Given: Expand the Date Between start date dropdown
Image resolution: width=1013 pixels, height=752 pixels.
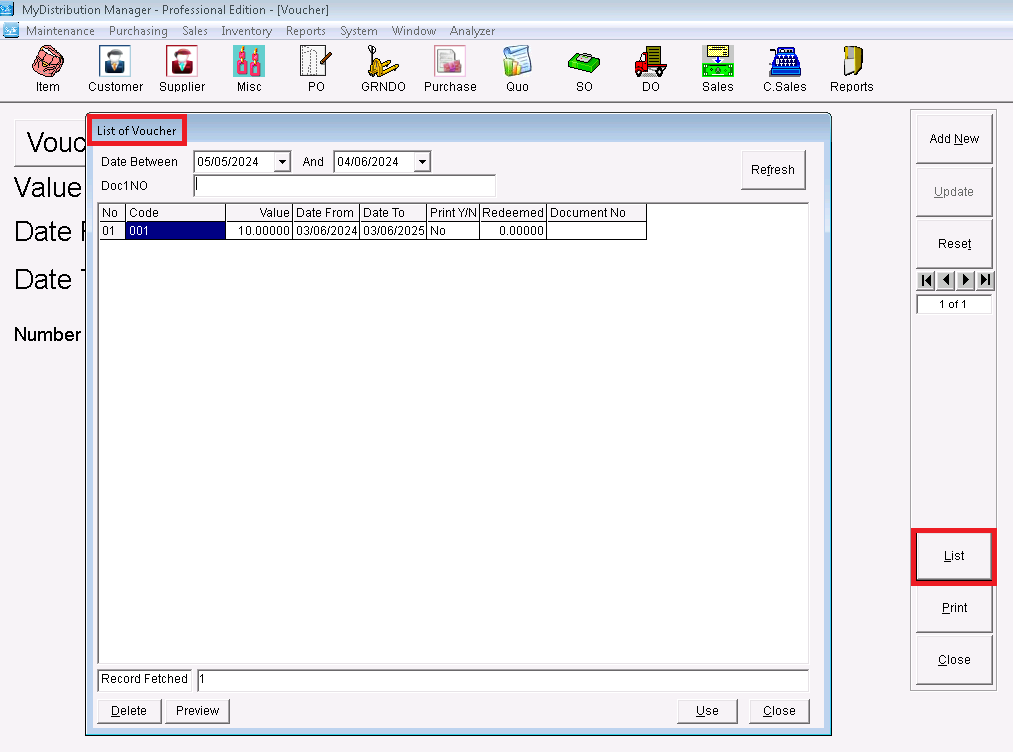Looking at the screenshot, I should coord(282,162).
